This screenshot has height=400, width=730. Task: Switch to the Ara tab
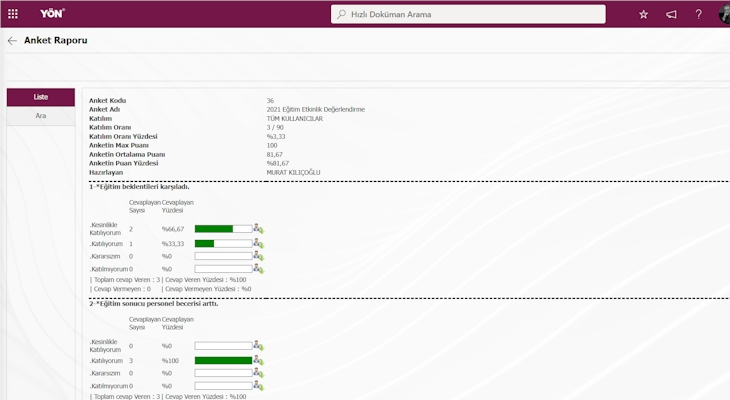tap(41, 116)
